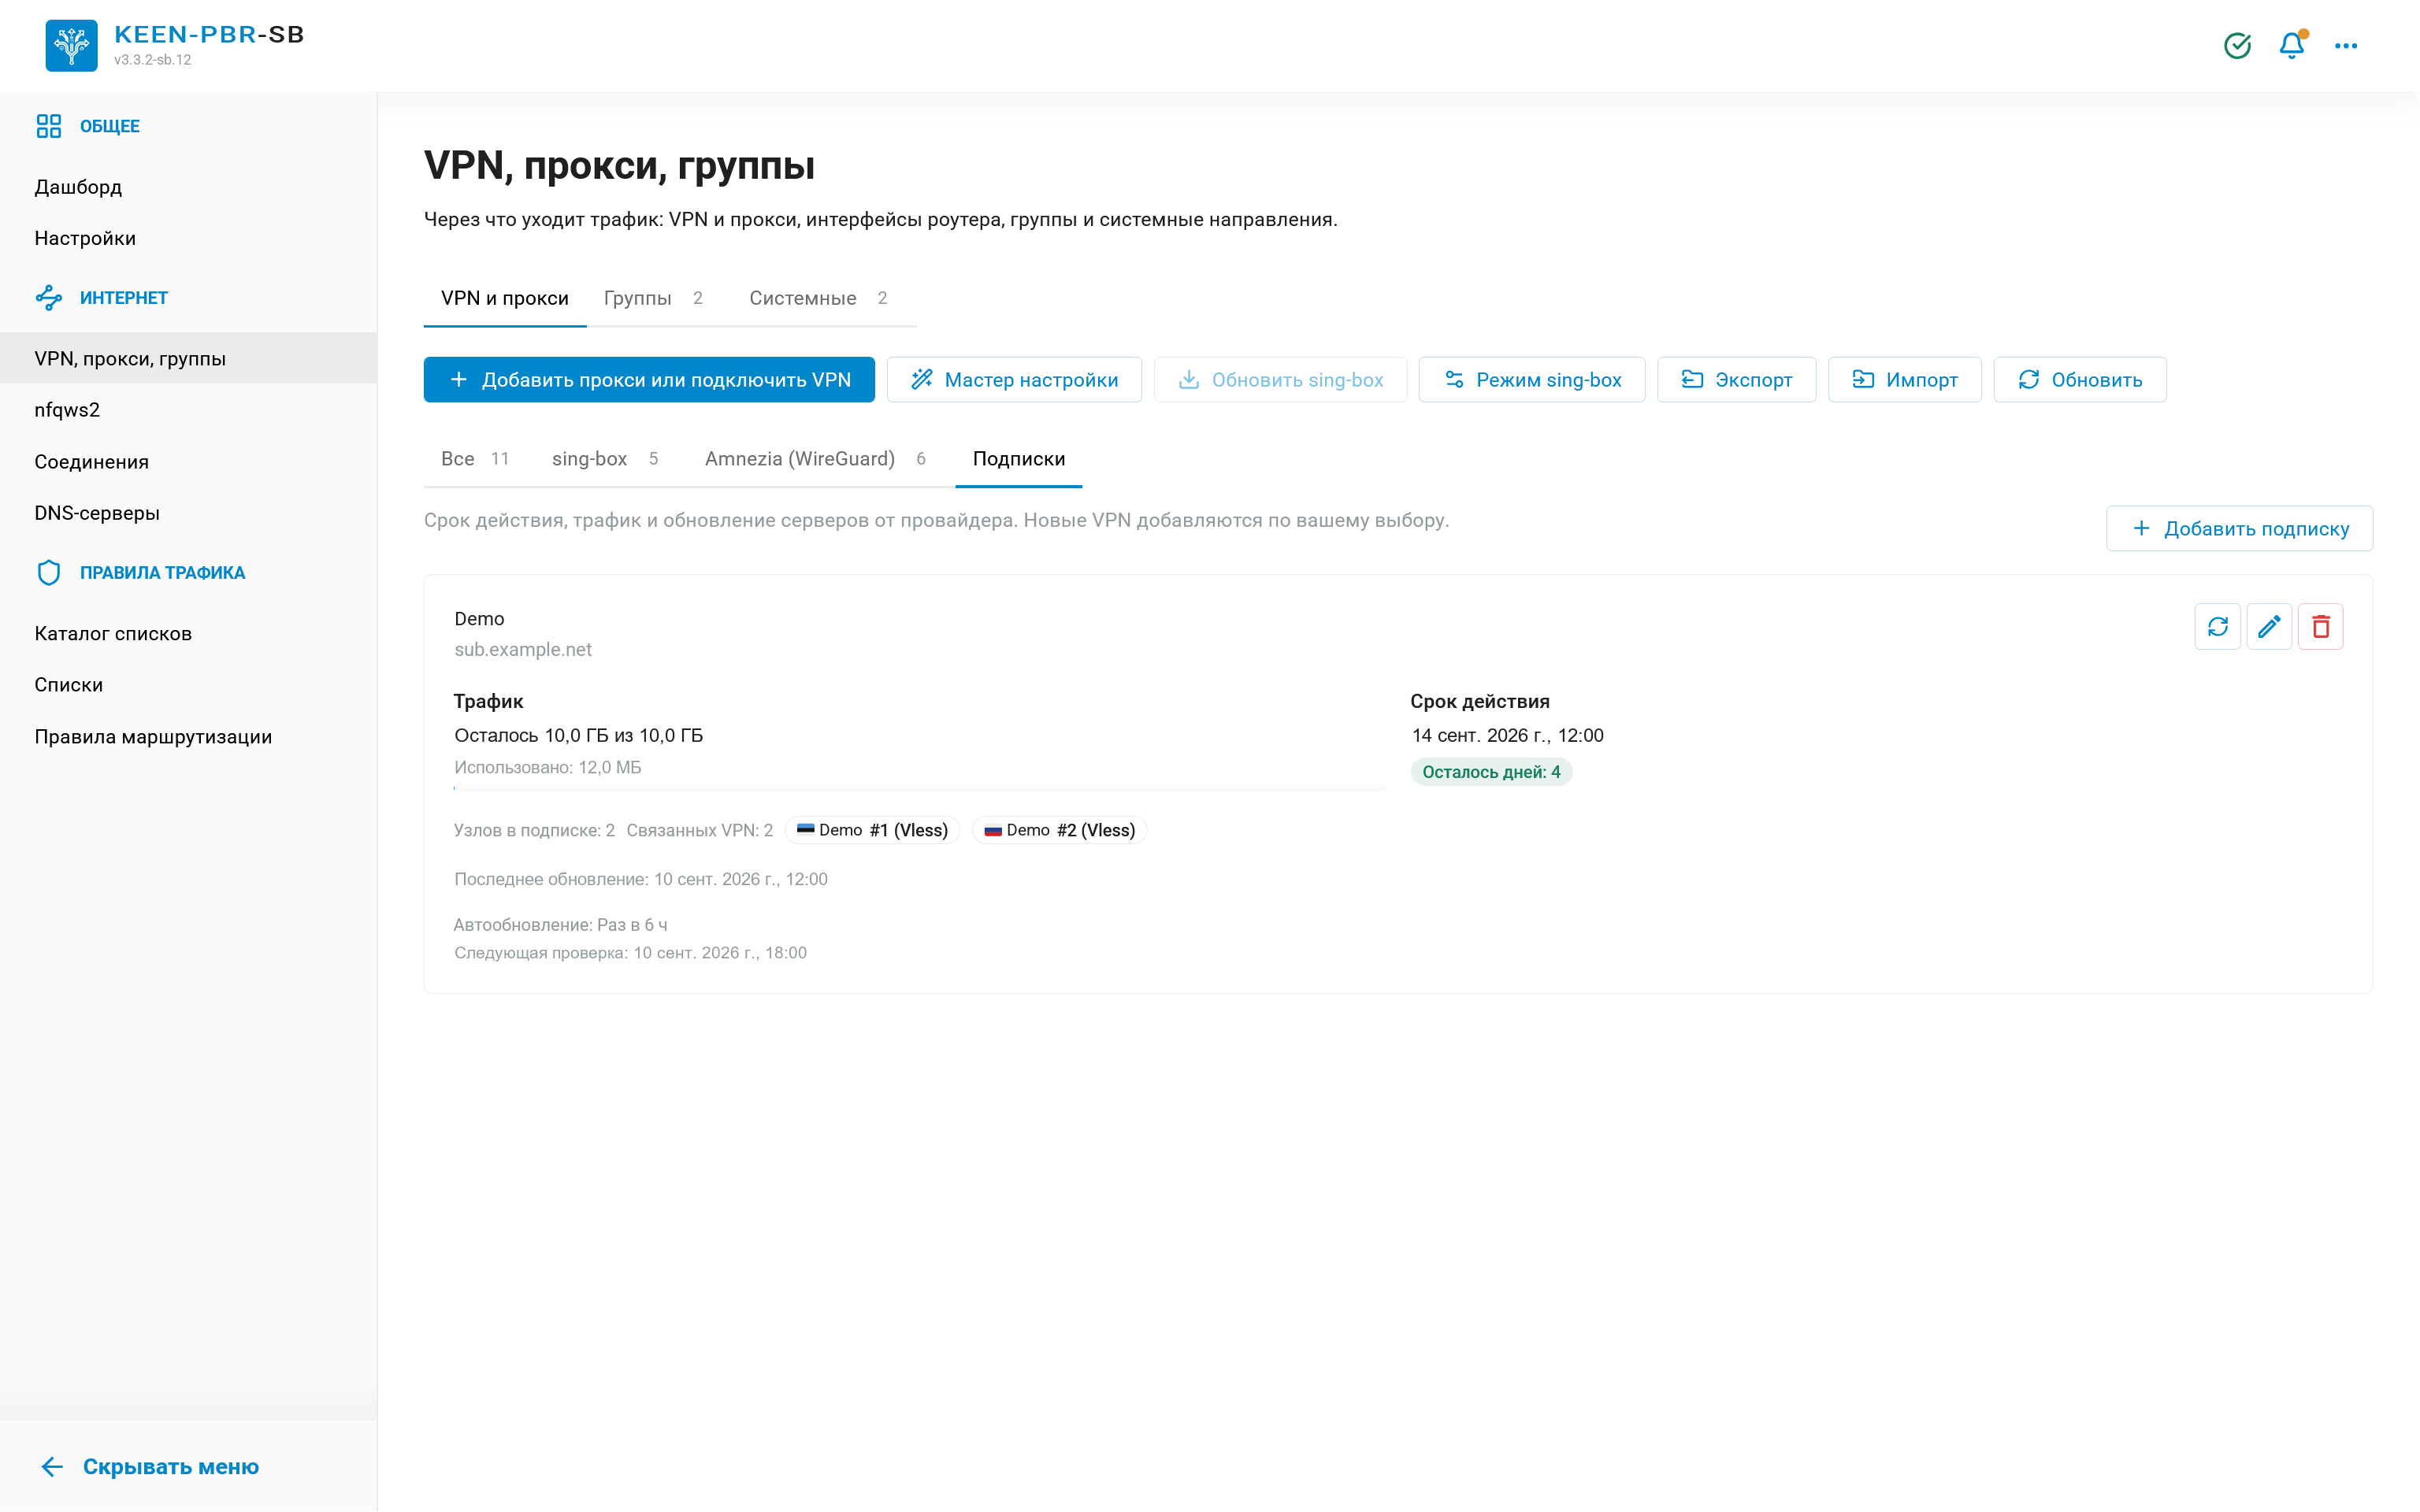Click Добавить подписку
The height and width of the screenshot is (1512, 2420).
[2239, 529]
